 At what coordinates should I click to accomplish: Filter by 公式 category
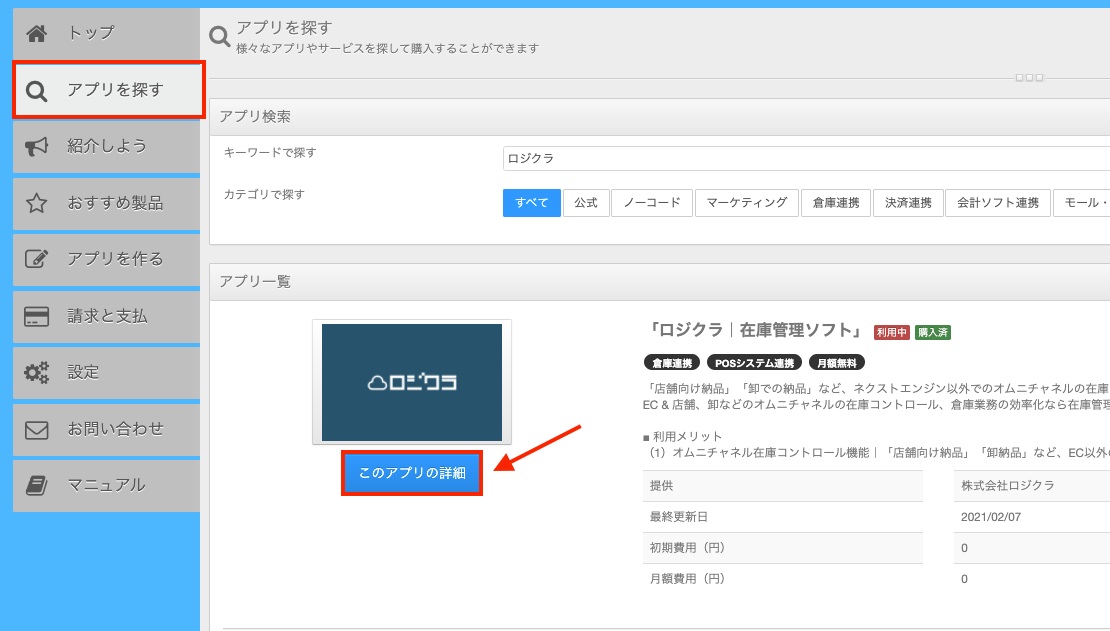pos(586,203)
